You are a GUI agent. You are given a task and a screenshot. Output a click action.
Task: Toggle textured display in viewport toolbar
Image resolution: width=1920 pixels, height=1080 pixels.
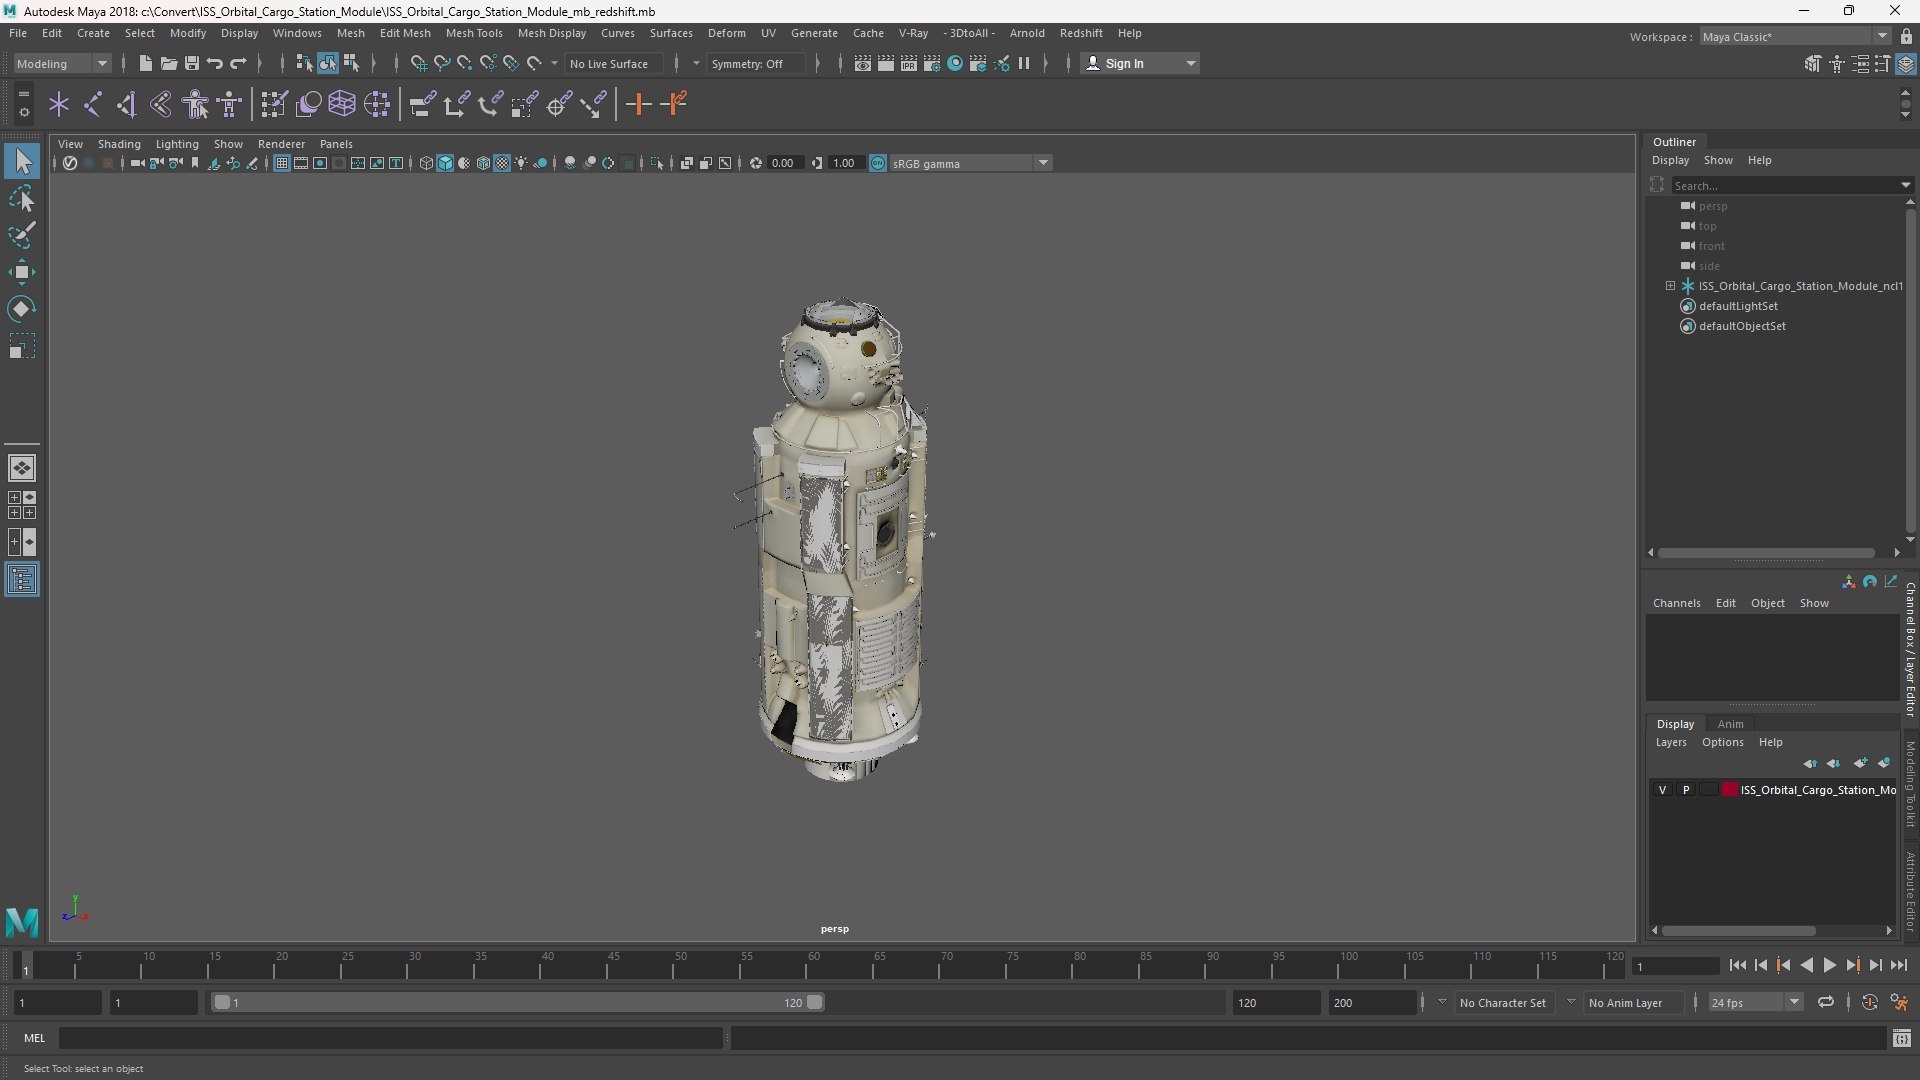[x=502, y=163]
